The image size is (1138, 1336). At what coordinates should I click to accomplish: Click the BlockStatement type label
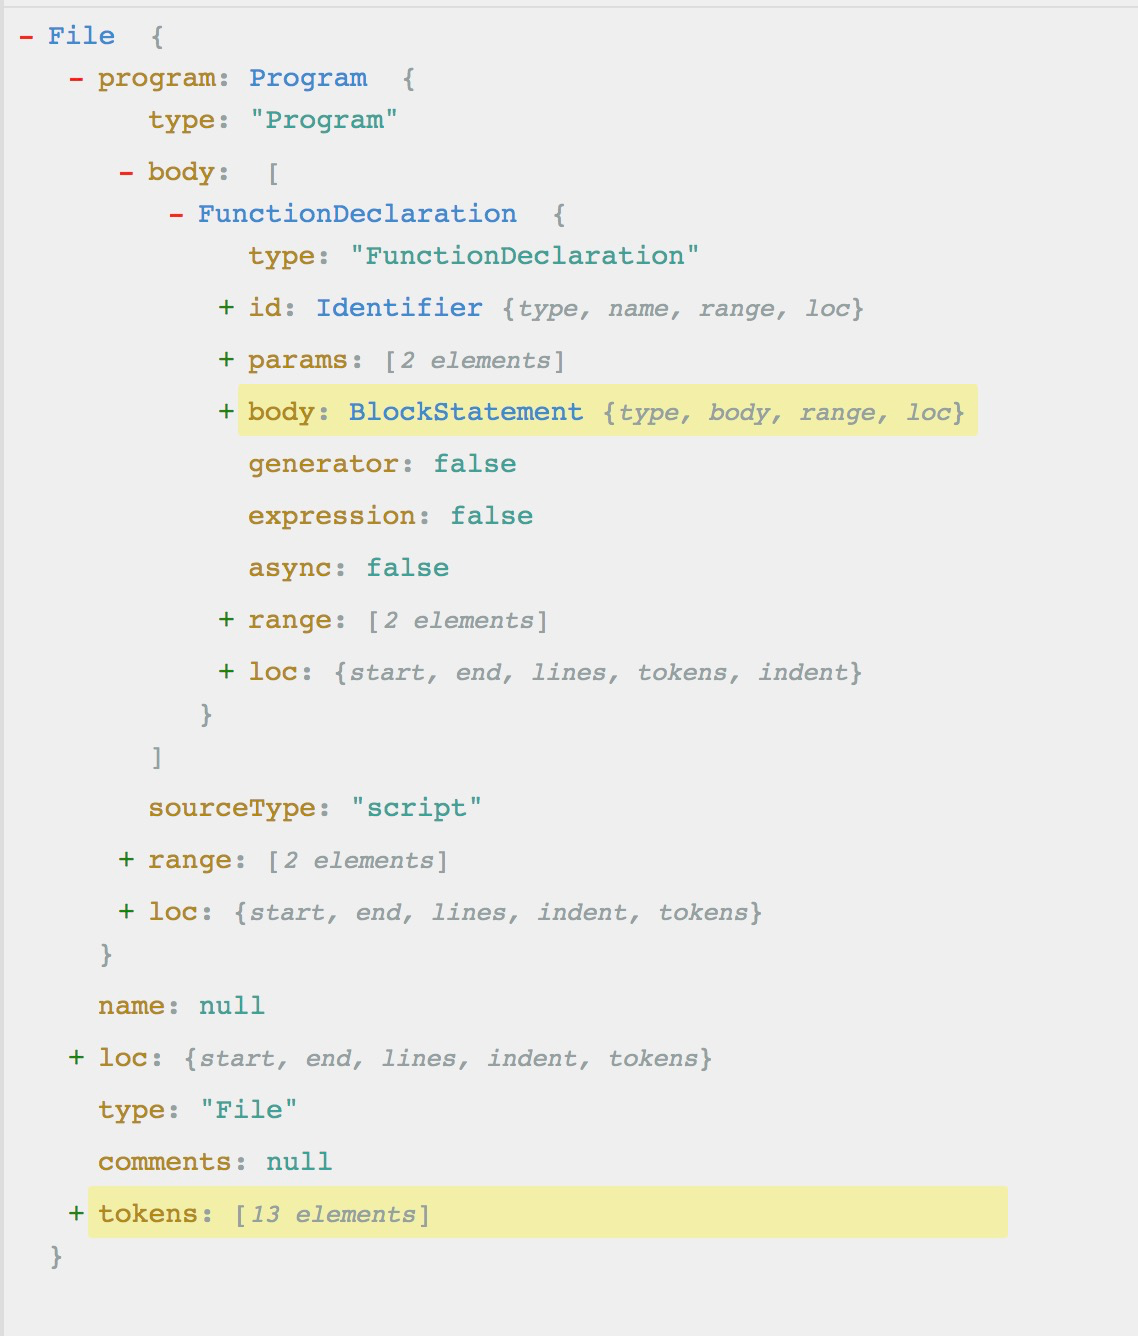[x=465, y=412]
